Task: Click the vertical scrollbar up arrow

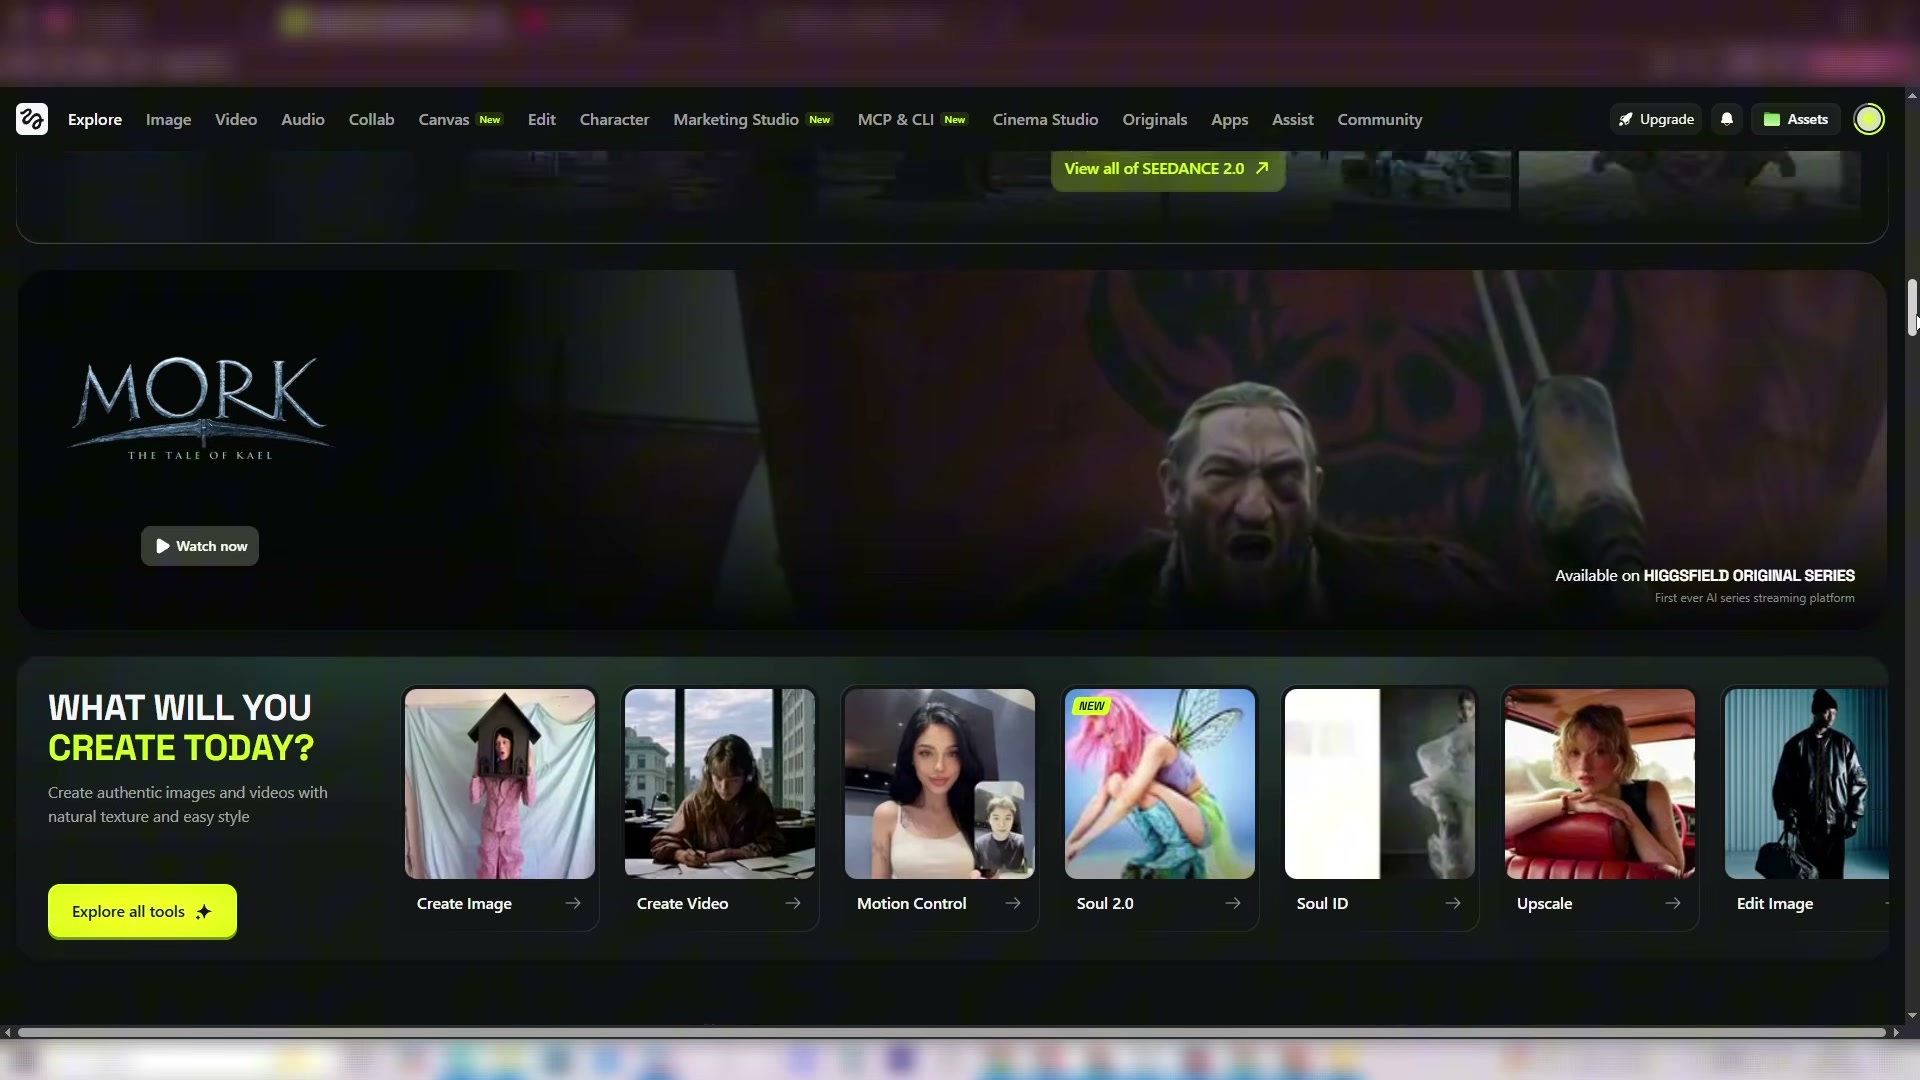Action: point(1912,96)
